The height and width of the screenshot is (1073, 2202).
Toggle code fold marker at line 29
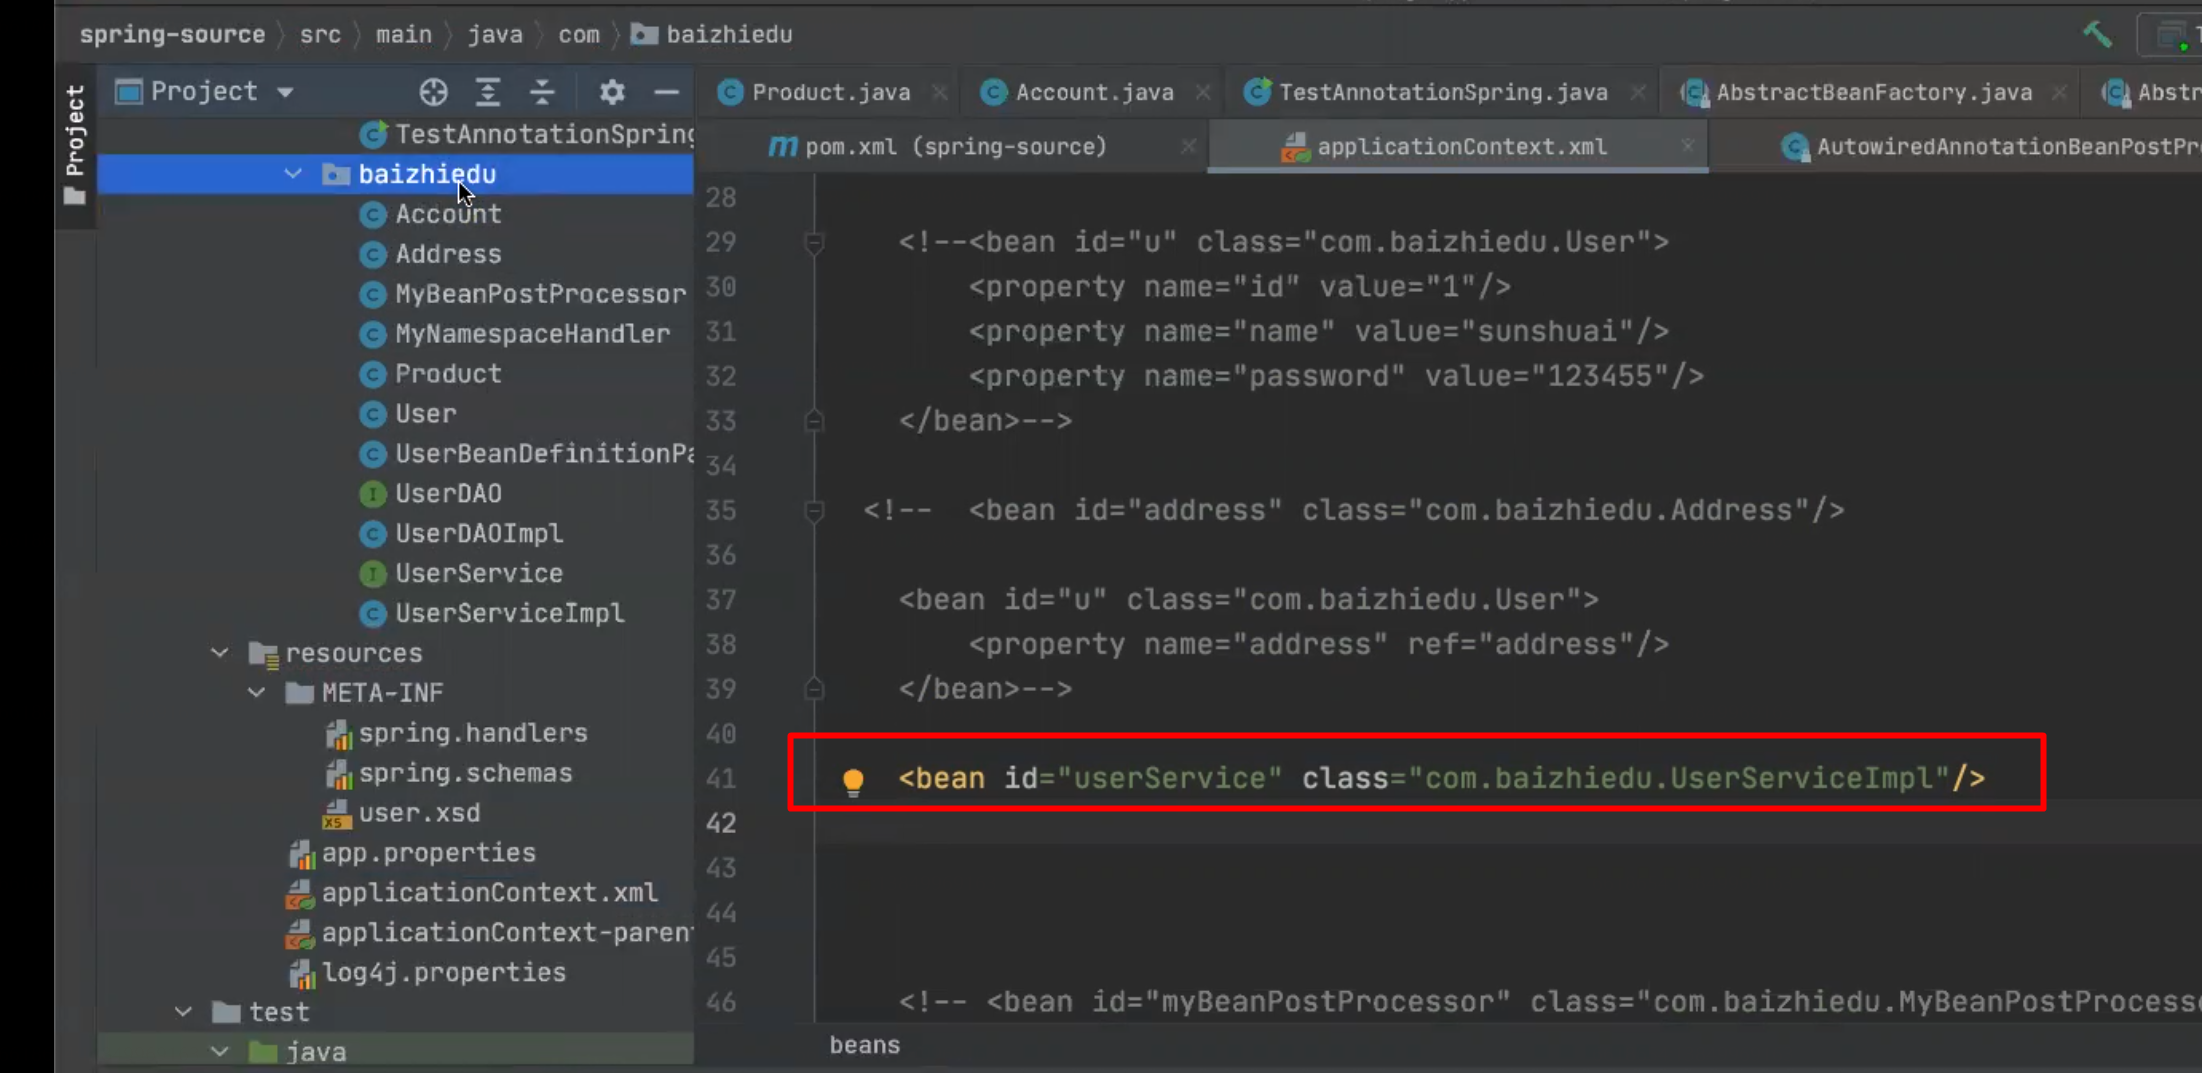click(x=814, y=242)
